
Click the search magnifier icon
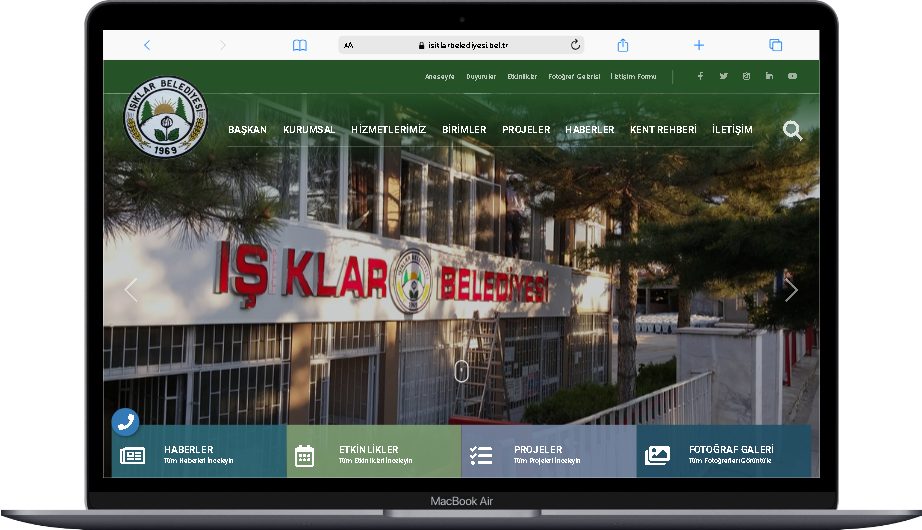[x=792, y=131]
